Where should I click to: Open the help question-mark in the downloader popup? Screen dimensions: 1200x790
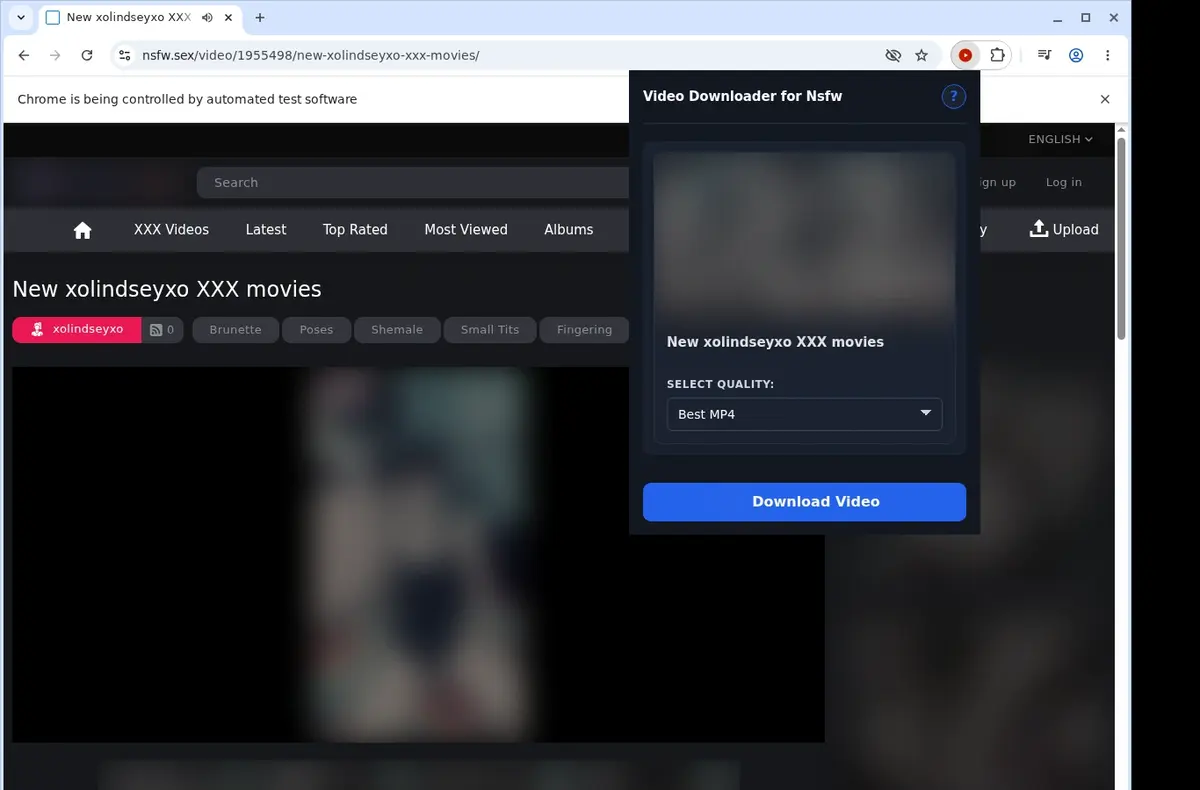(x=954, y=96)
